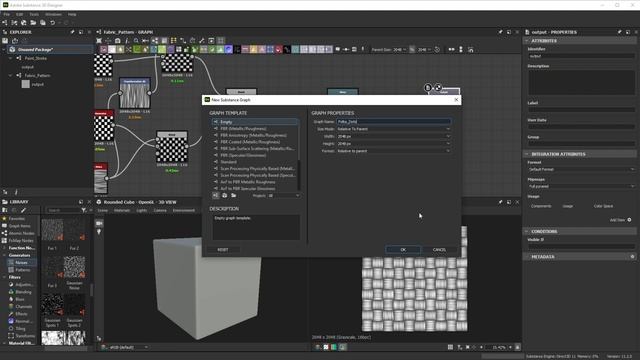This screenshot has width=640, height=360.
Task: Collapse the Fabric_Pattern graph in Explorer
Action: pyautogui.click(x=11, y=76)
